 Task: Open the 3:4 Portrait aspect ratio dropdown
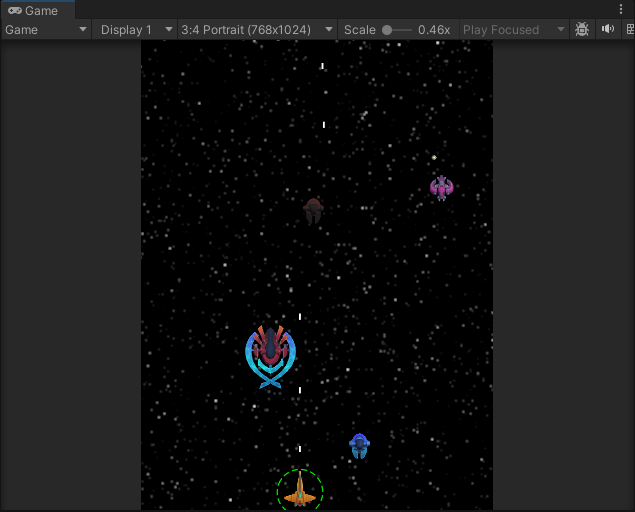click(257, 30)
